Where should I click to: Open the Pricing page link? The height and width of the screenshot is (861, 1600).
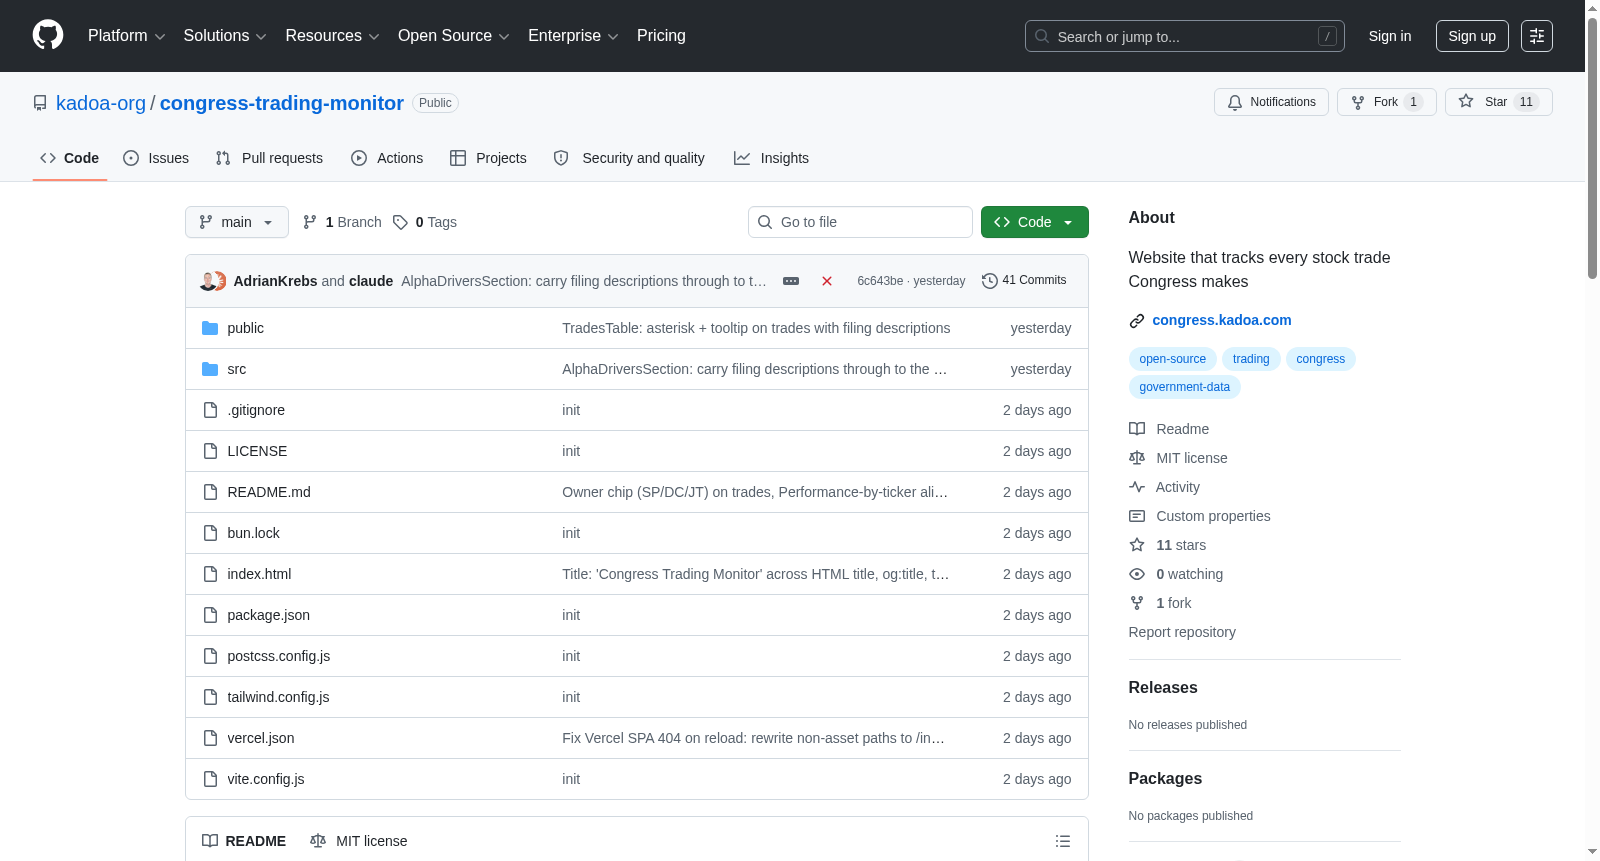click(661, 36)
